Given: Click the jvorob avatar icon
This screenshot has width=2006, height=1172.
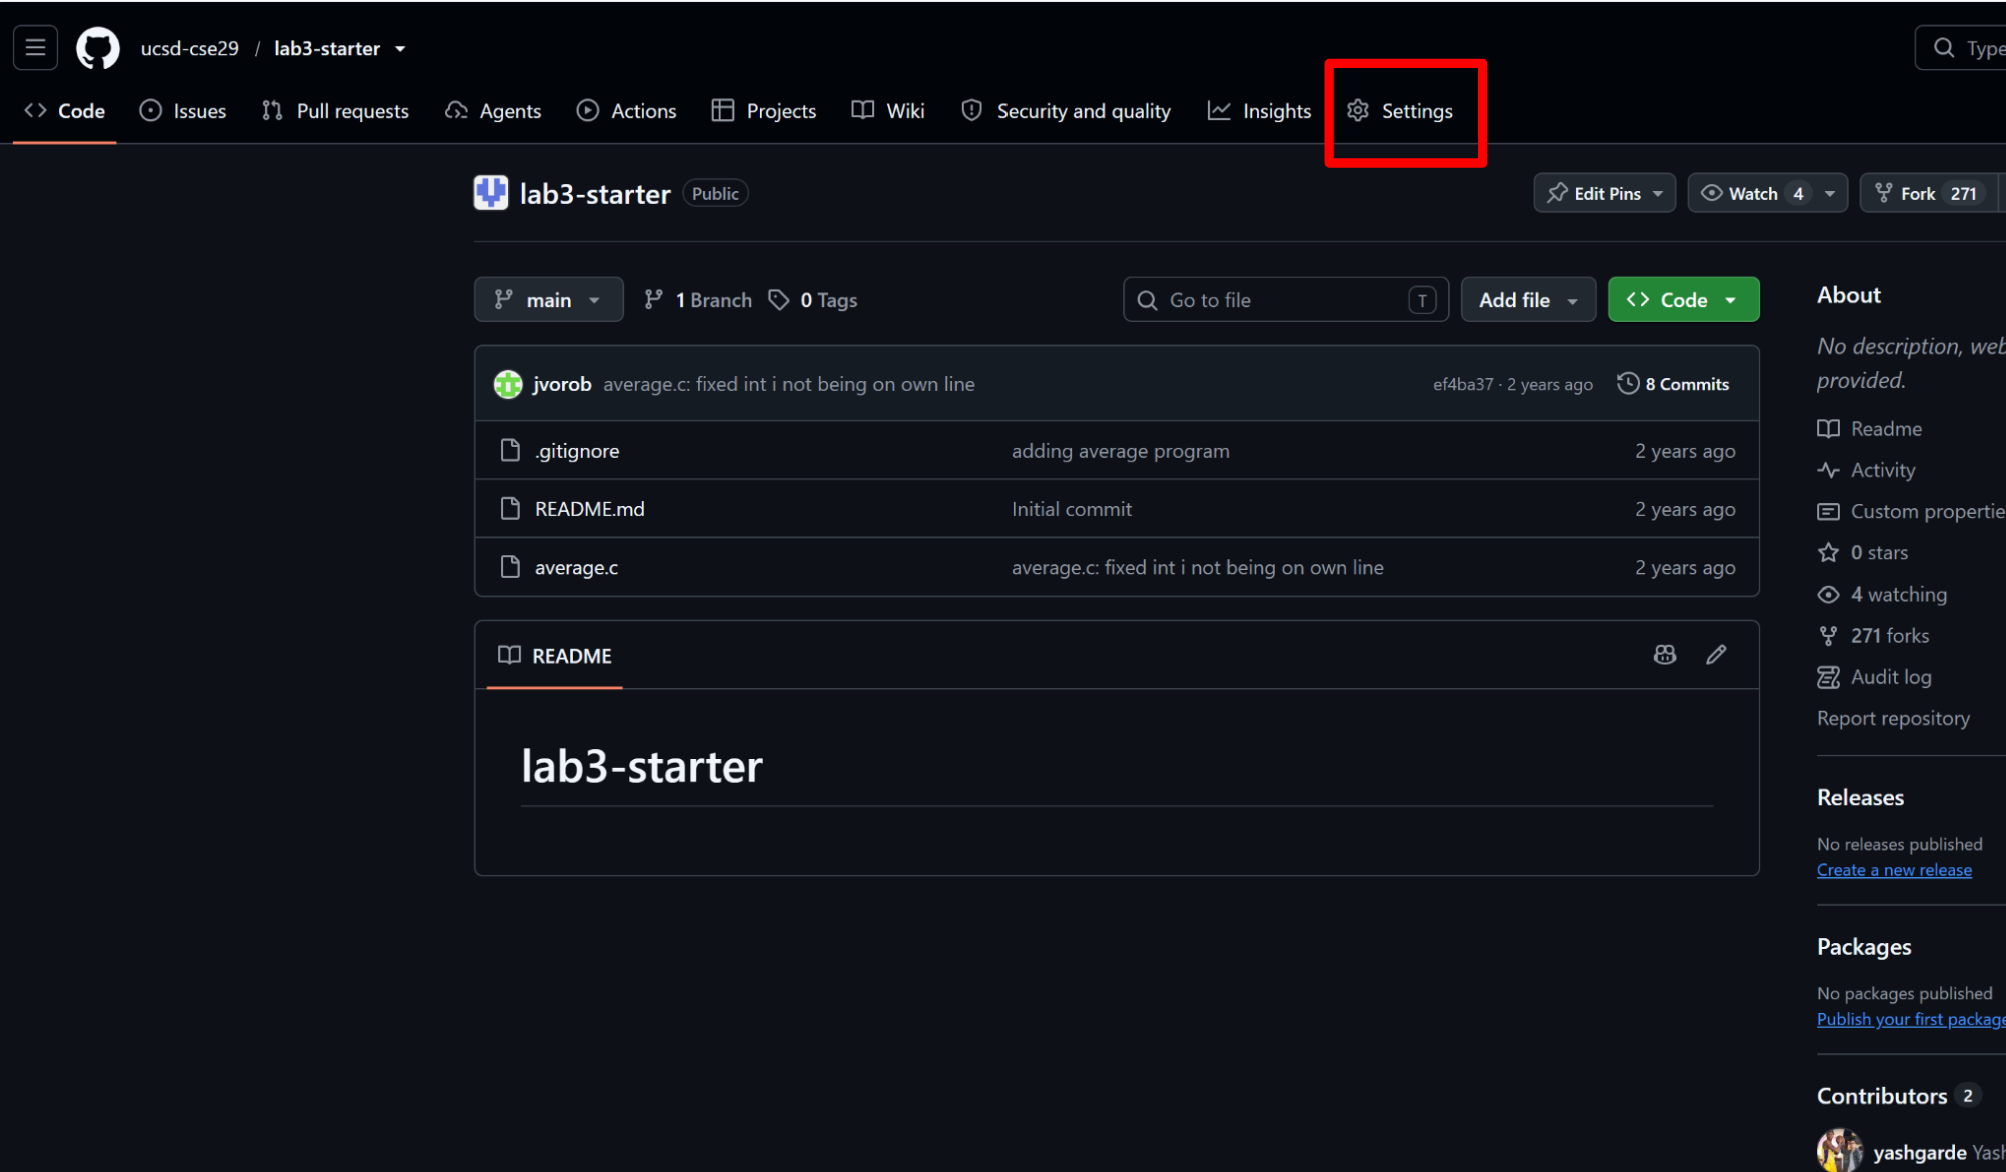Looking at the screenshot, I should [508, 384].
